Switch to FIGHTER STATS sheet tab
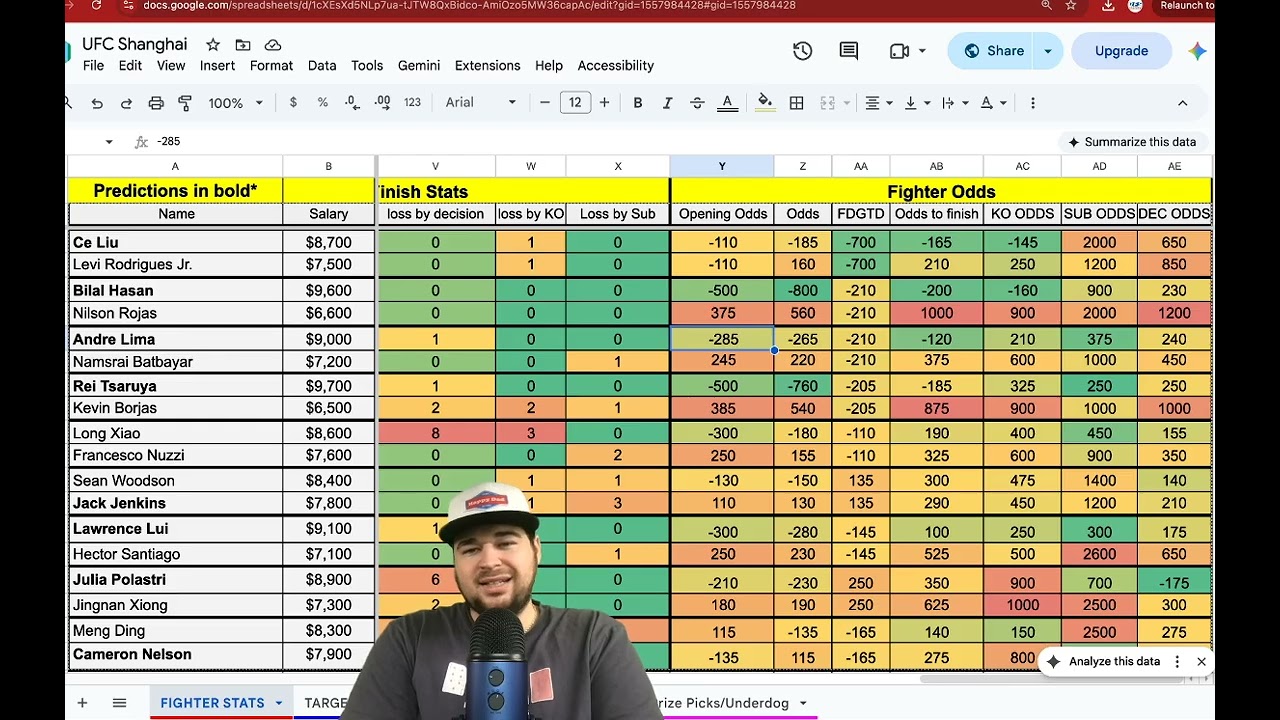This screenshot has height=720, width=1280. tap(212, 703)
